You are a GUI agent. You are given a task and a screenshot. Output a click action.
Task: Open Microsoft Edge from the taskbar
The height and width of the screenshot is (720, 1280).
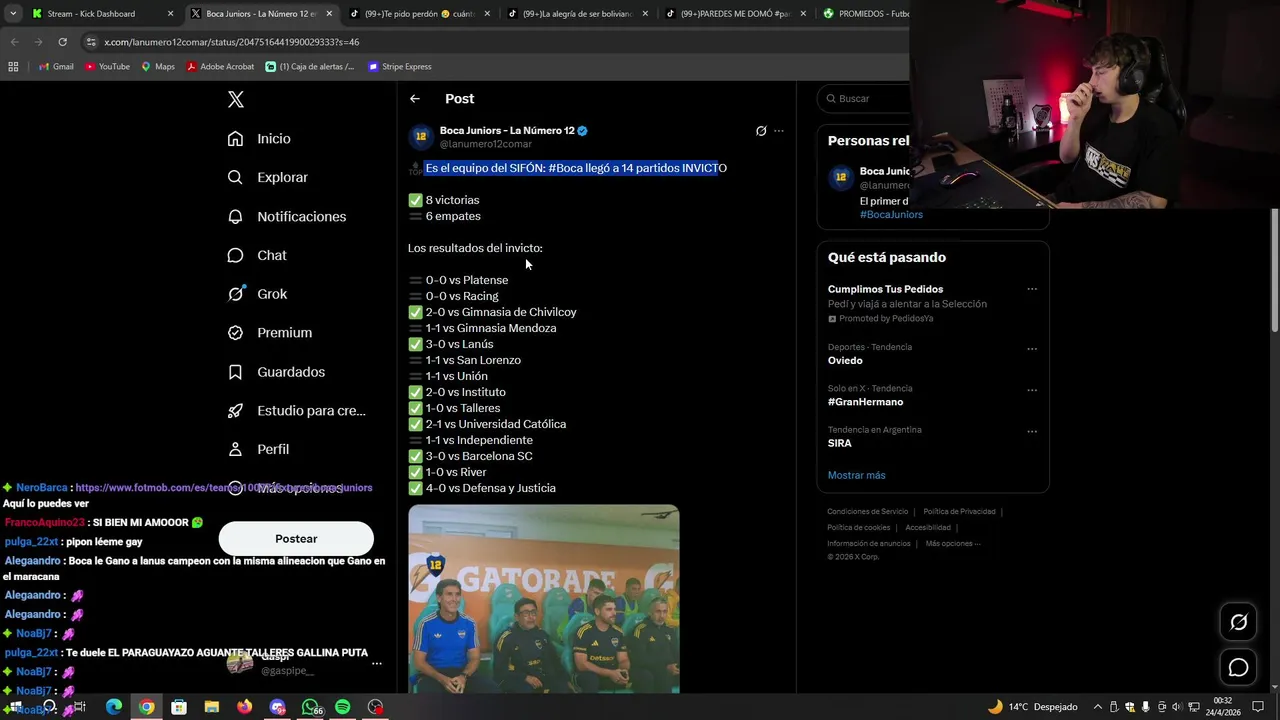click(x=114, y=707)
